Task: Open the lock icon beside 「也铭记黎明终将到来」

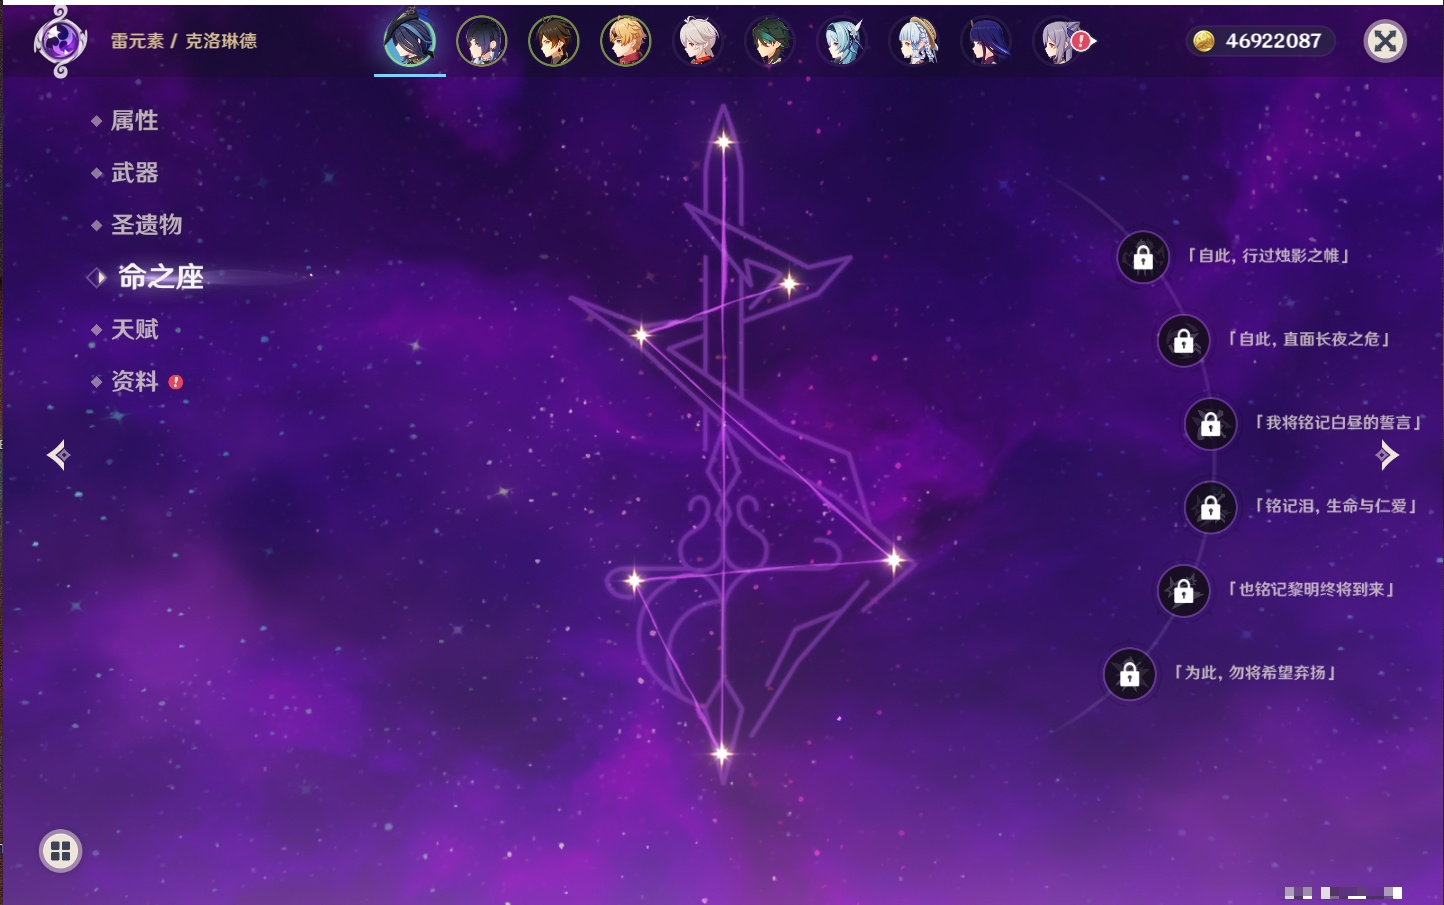Action: pos(1183,591)
